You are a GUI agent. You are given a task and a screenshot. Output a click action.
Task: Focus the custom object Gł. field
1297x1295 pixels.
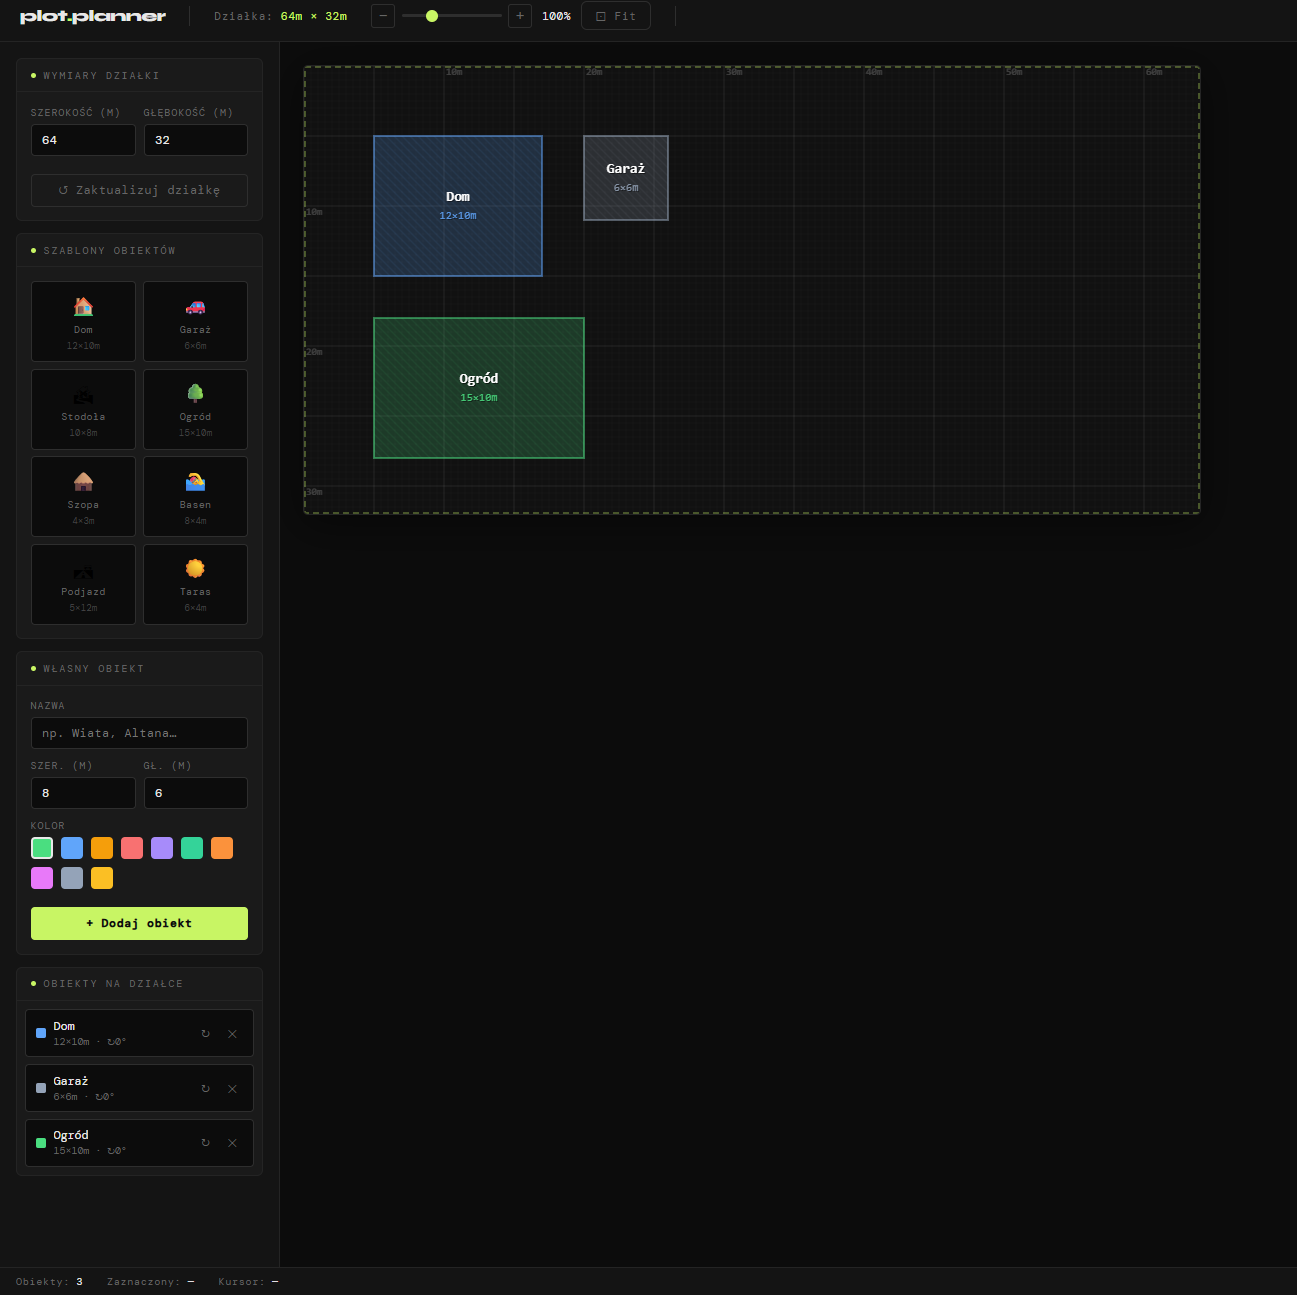pos(195,793)
